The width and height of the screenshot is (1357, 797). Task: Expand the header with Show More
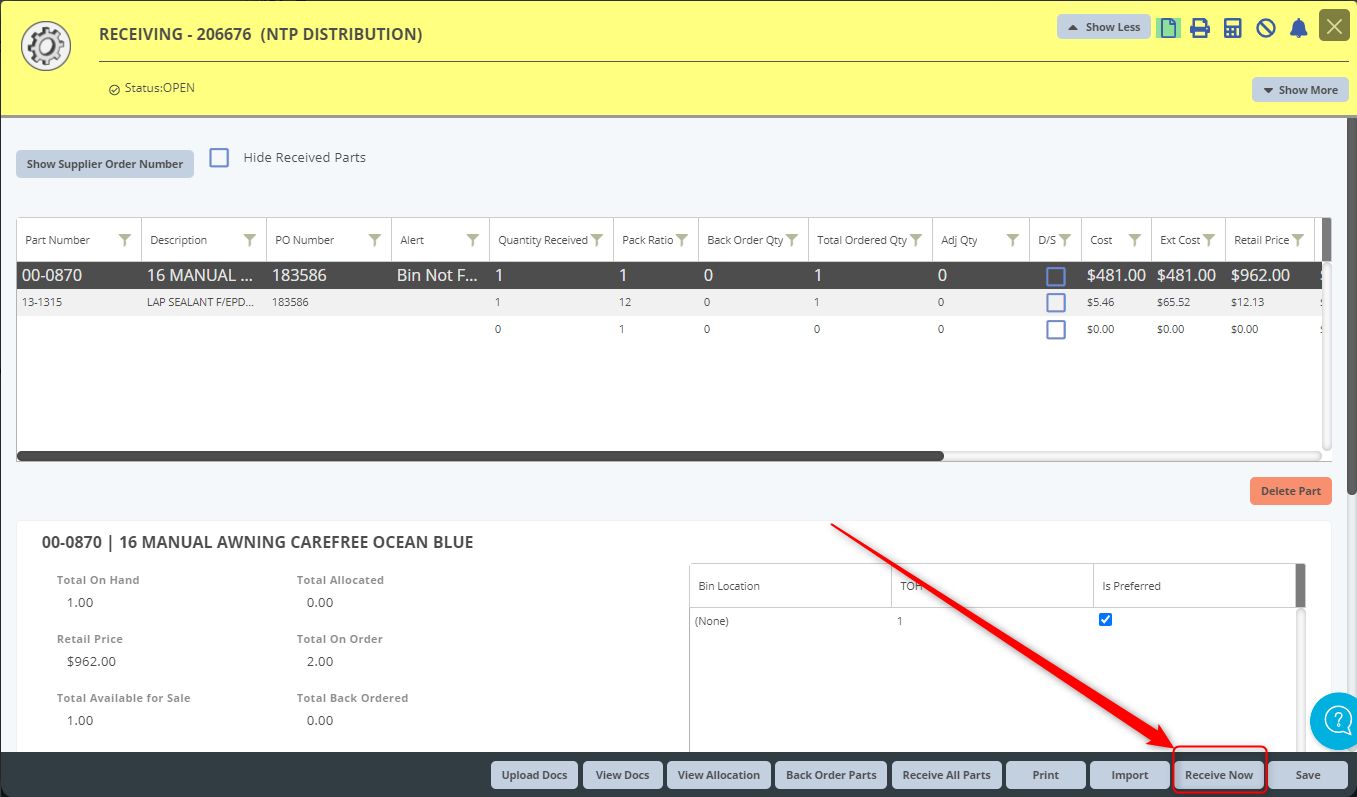pyautogui.click(x=1299, y=90)
